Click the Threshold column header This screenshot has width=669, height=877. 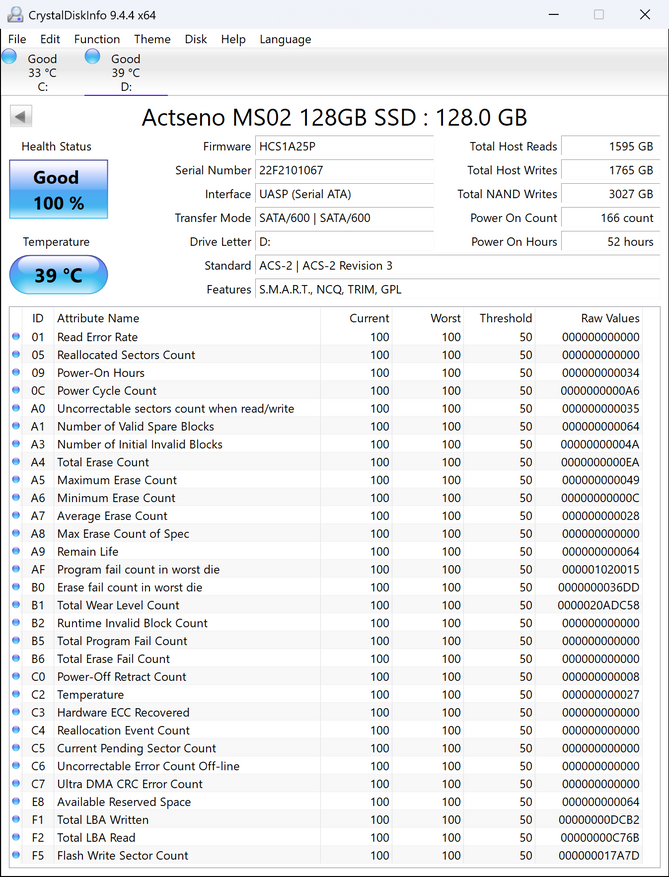(x=500, y=318)
